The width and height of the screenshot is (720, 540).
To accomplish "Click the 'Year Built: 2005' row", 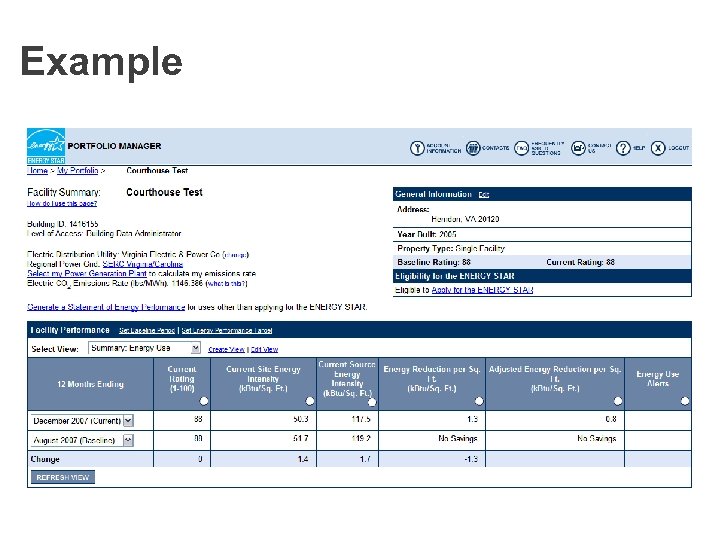I will tap(542, 234).
